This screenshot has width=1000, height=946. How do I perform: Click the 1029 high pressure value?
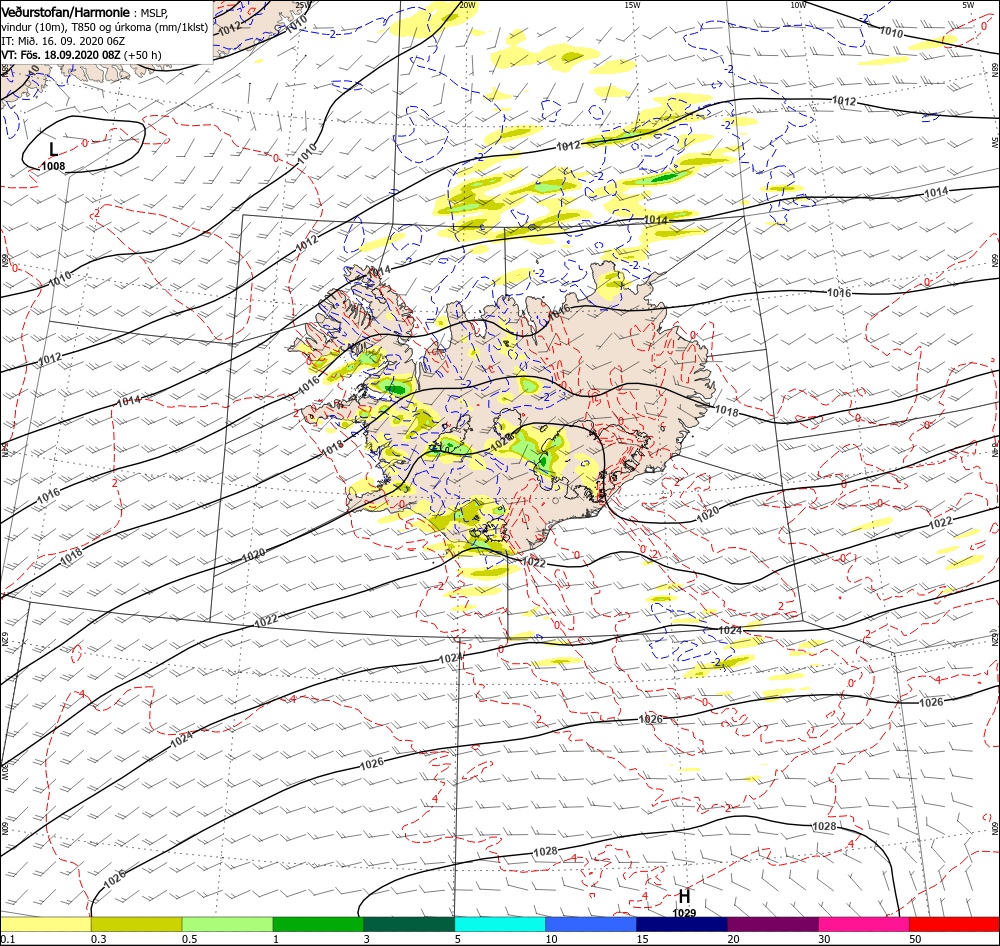click(x=684, y=913)
